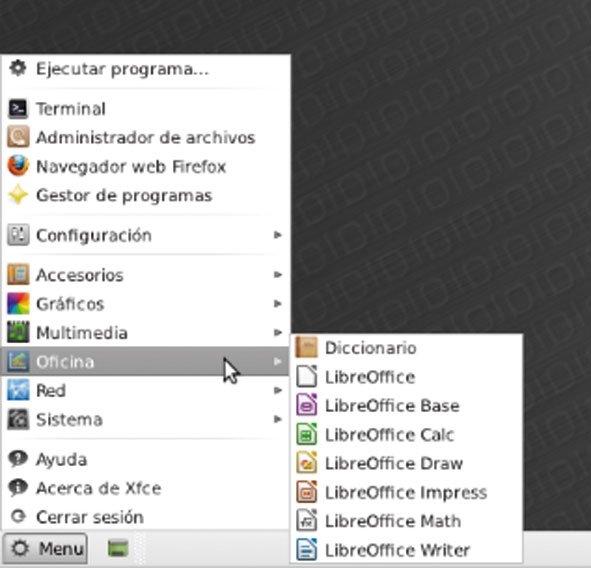591x568 pixels.
Task: Click the Sistema label
Action: click(69, 419)
